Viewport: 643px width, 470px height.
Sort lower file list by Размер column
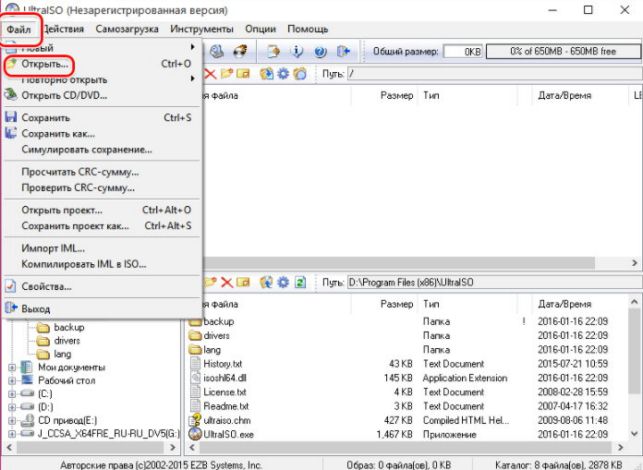(384, 304)
